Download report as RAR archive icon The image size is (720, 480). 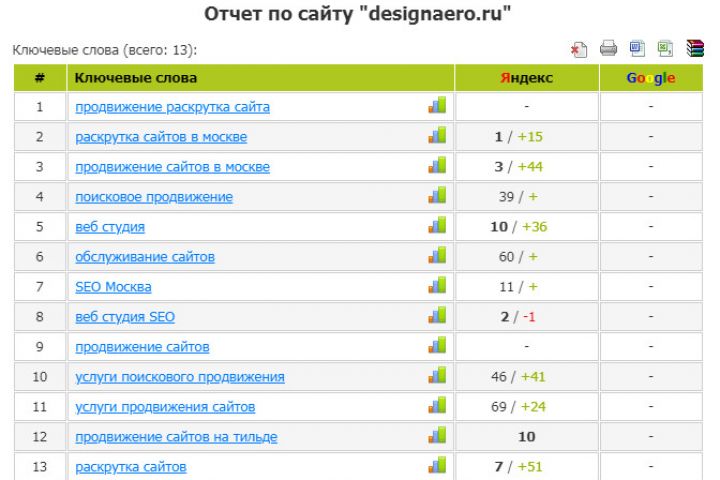(x=695, y=48)
